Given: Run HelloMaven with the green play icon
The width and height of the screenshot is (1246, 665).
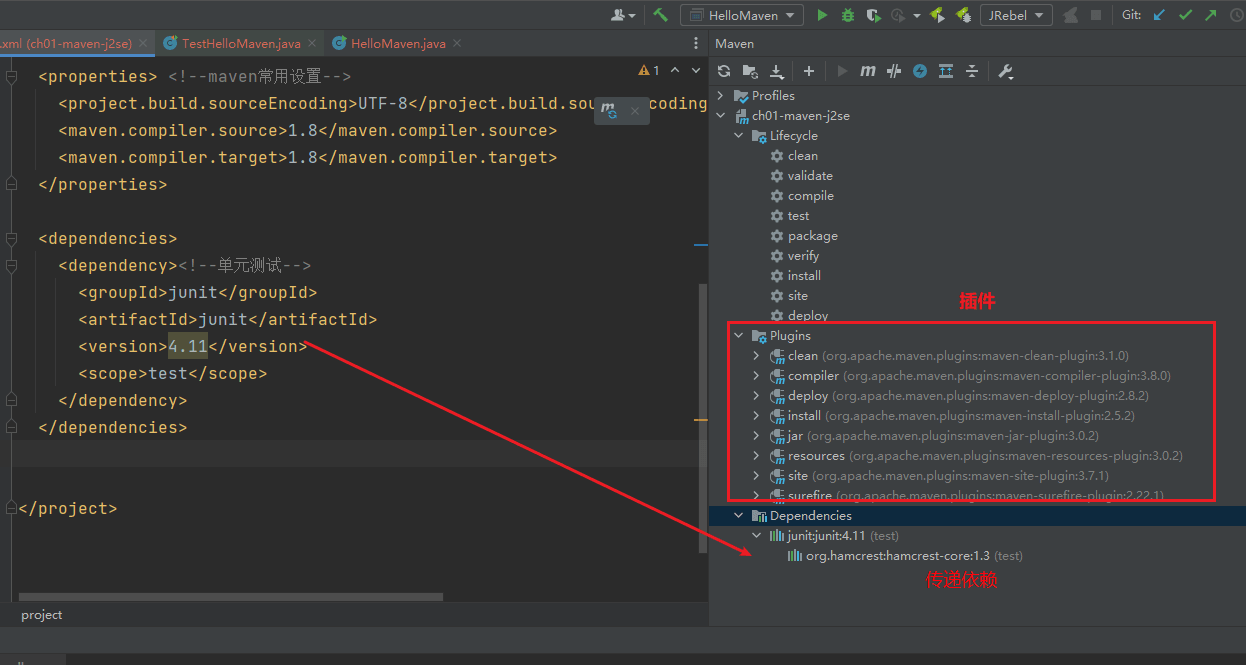Looking at the screenshot, I should (822, 15).
